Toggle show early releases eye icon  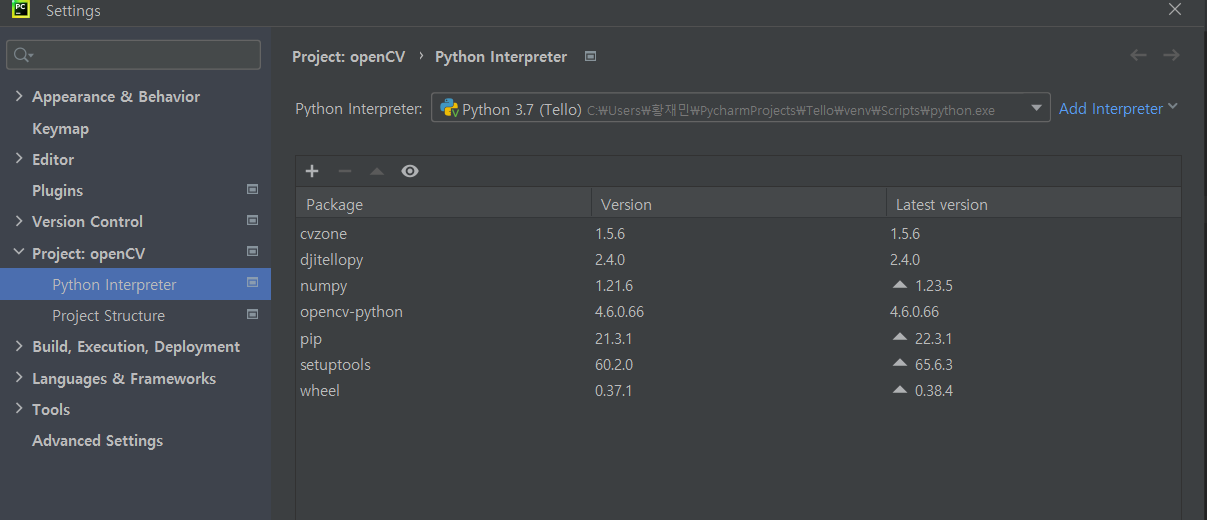(x=410, y=171)
